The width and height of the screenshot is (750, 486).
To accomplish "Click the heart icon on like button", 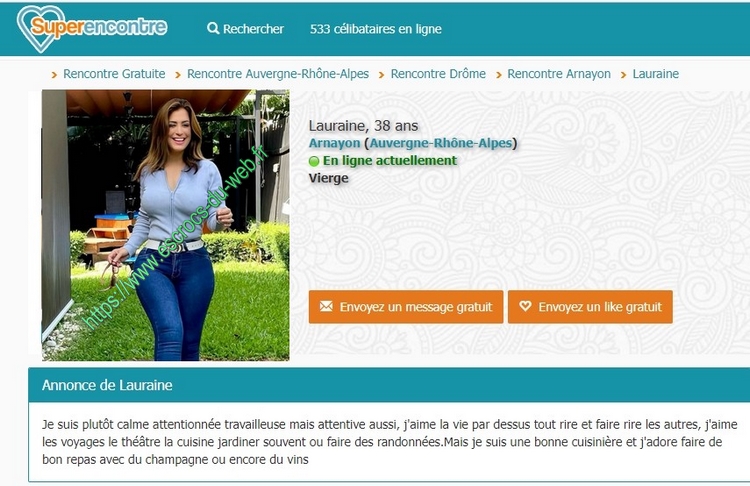I will click(x=525, y=306).
